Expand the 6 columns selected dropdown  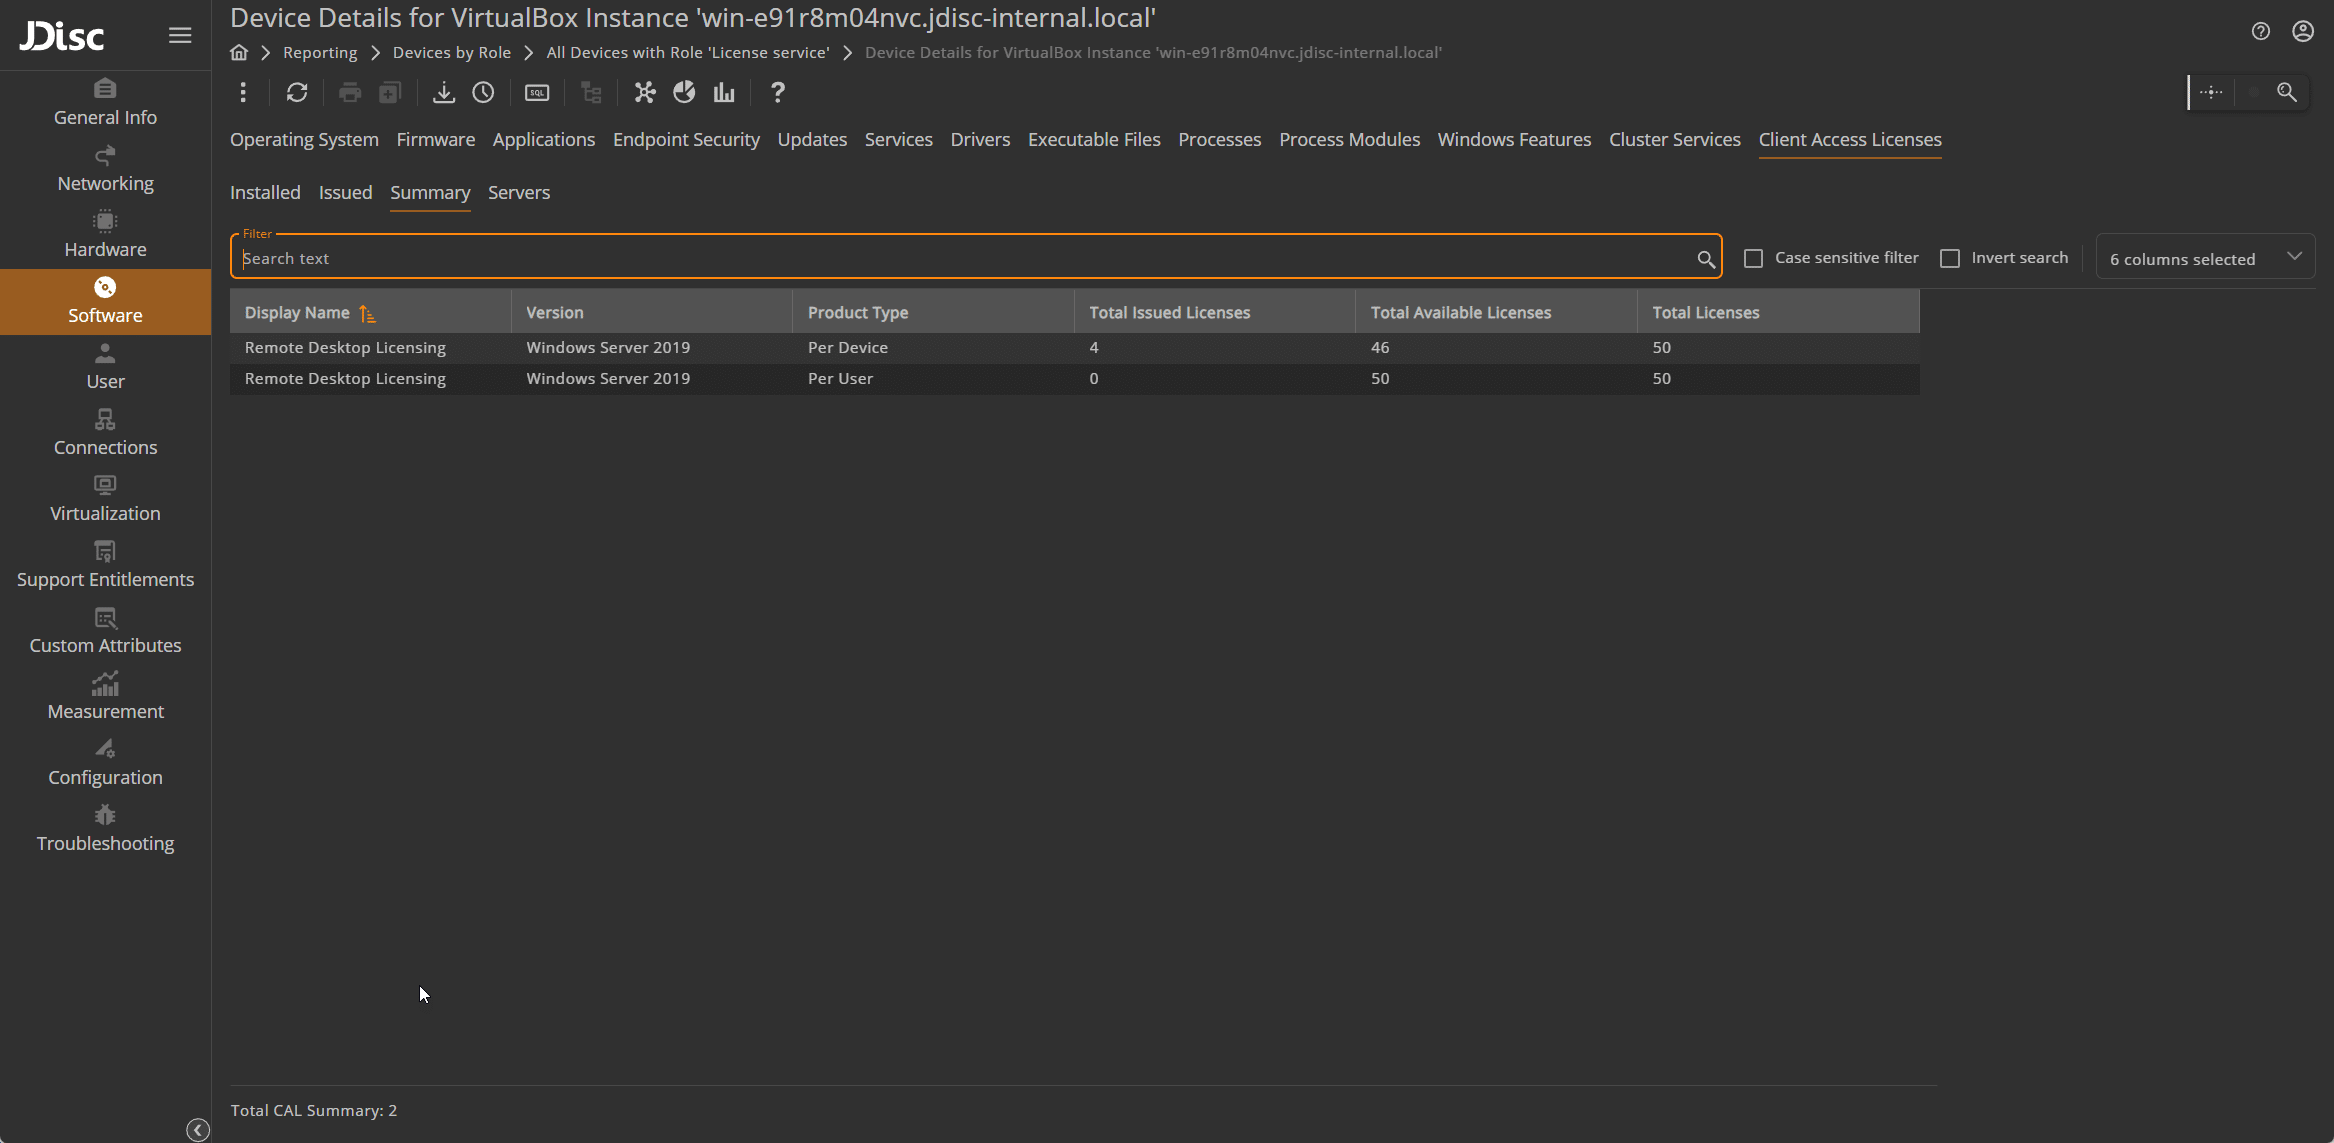click(x=2204, y=259)
